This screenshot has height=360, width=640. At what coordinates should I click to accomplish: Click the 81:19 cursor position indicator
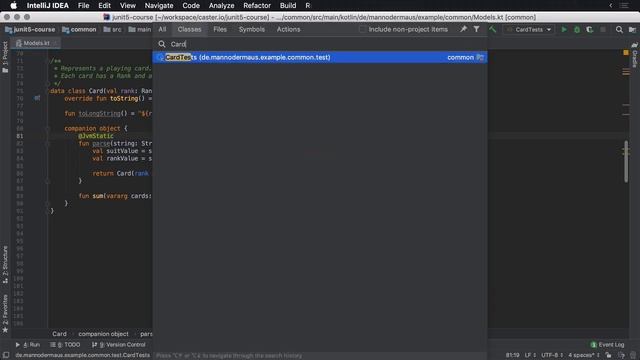coord(512,355)
